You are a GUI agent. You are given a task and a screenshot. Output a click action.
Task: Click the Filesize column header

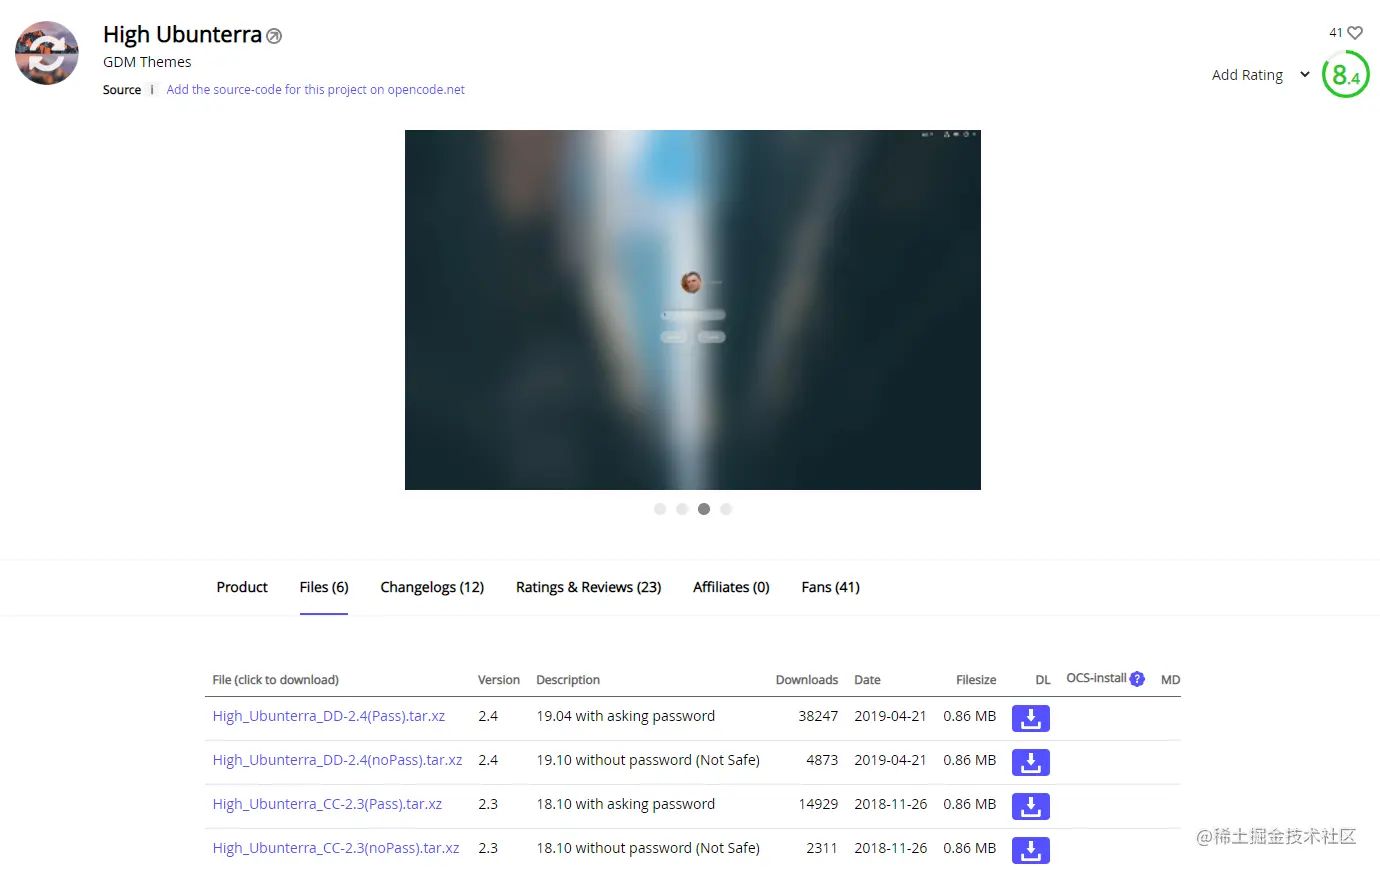pos(976,680)
